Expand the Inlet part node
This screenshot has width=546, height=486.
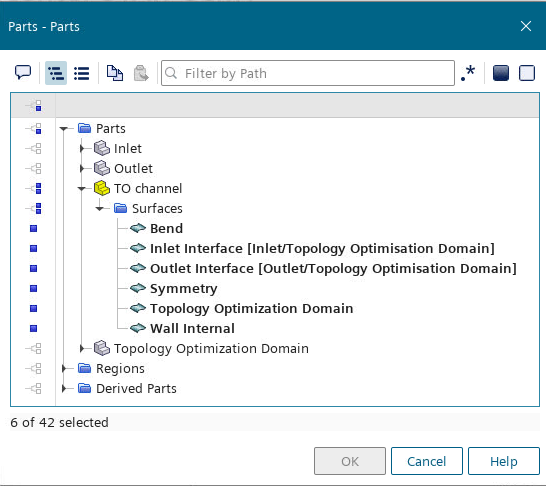pos(82,149)
